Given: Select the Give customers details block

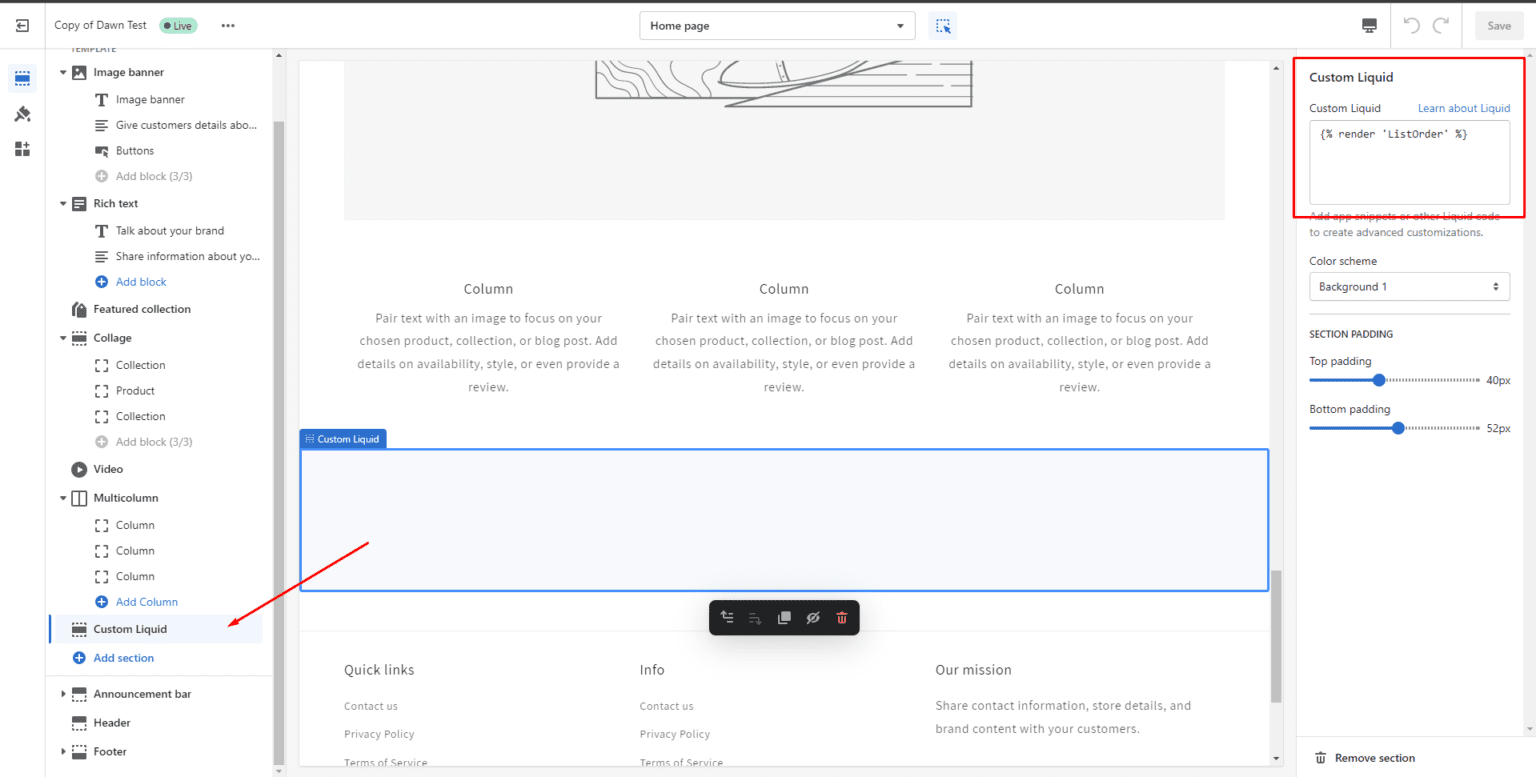Looking at the screenshot, I should [187, 125].
